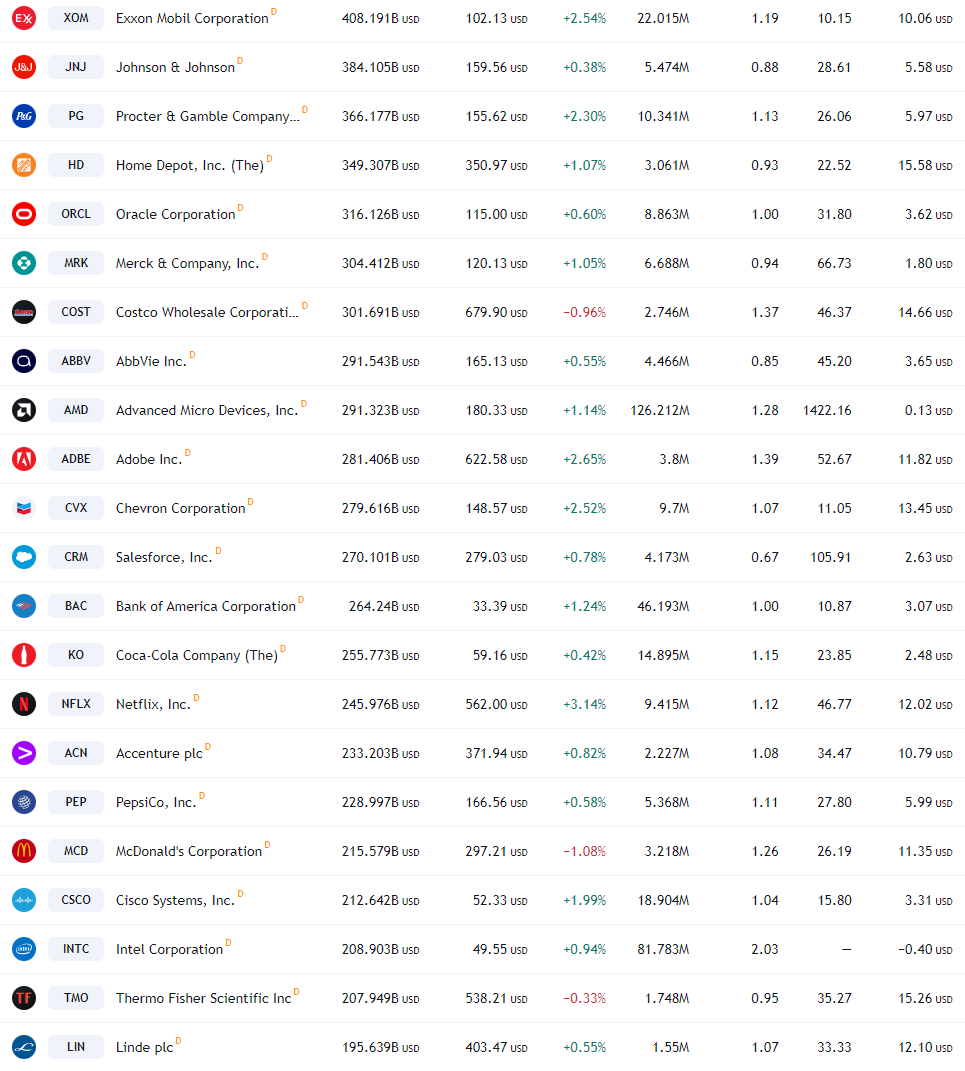This screenshot has width=965, height=1071.
Task: Click price 679.90 USD for Costco
Action: point(497,312)
